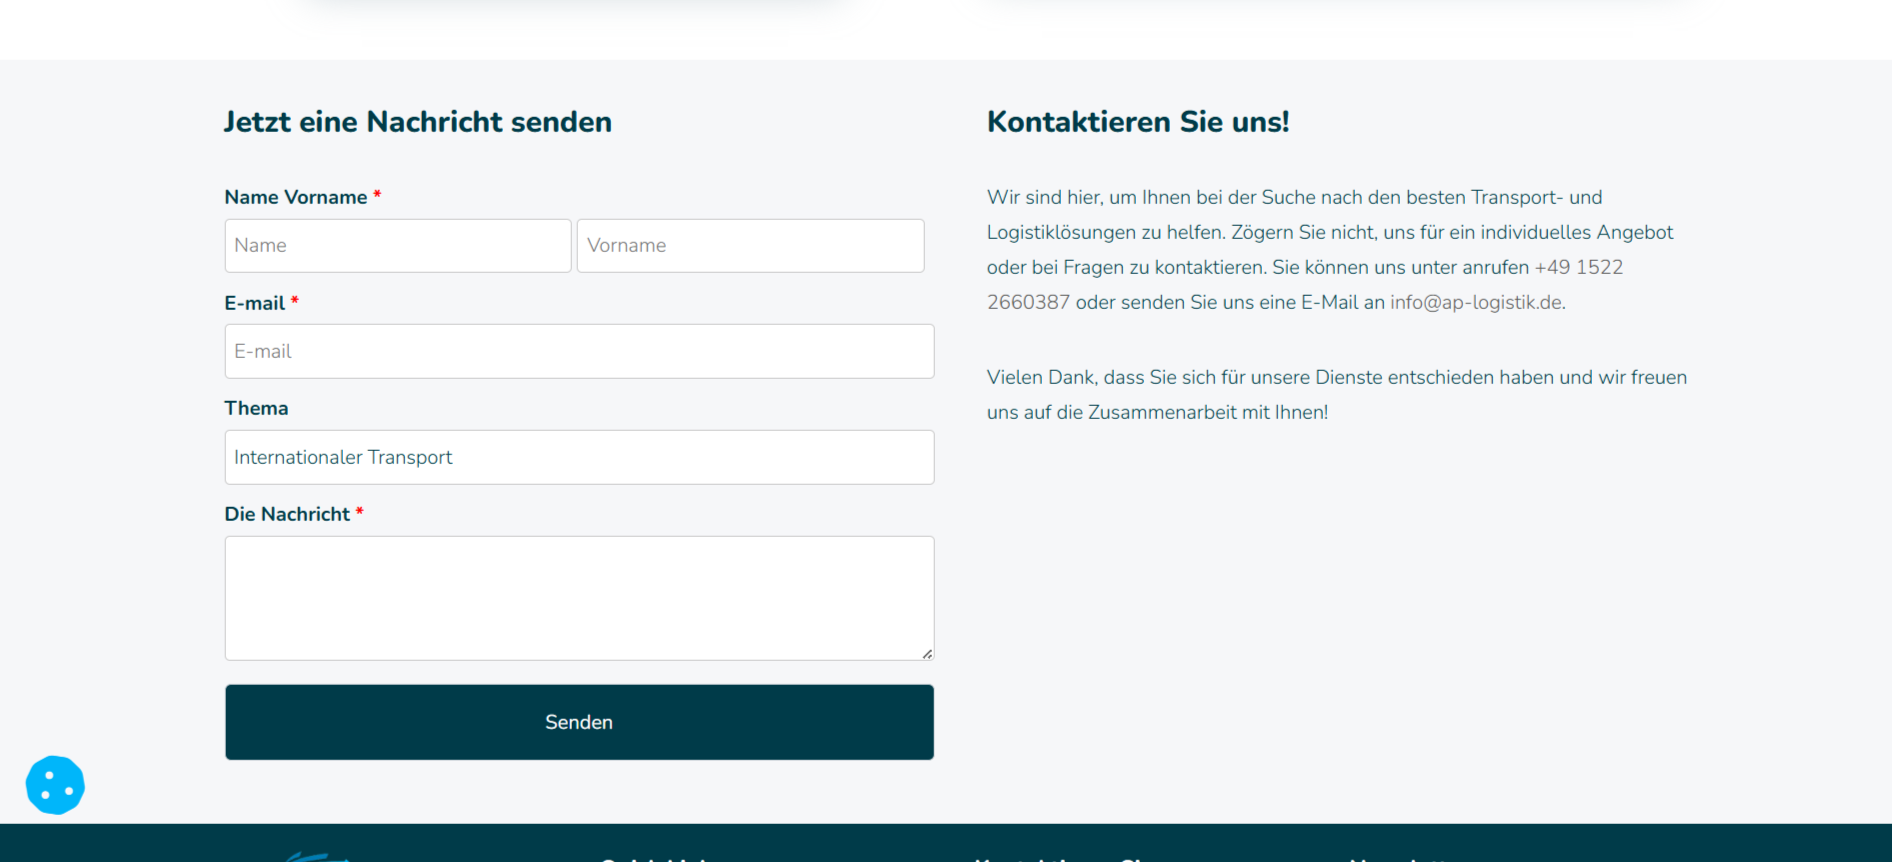Click into the Vorname input field
Image resolution: width=1892 pixels, height=862 pixels.
(x=750, y=246)
